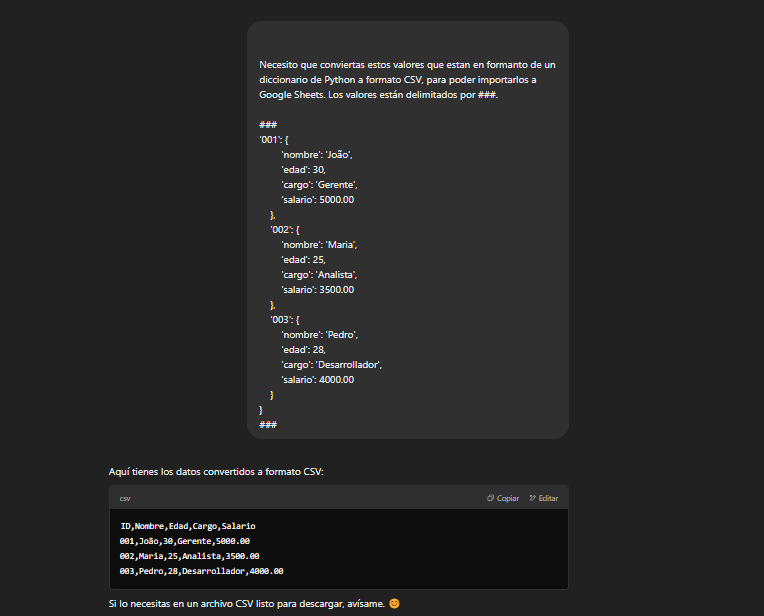Click the 'nombre': 'João' line
Viewport: 764px width, 616px height.
pos(317,154)
